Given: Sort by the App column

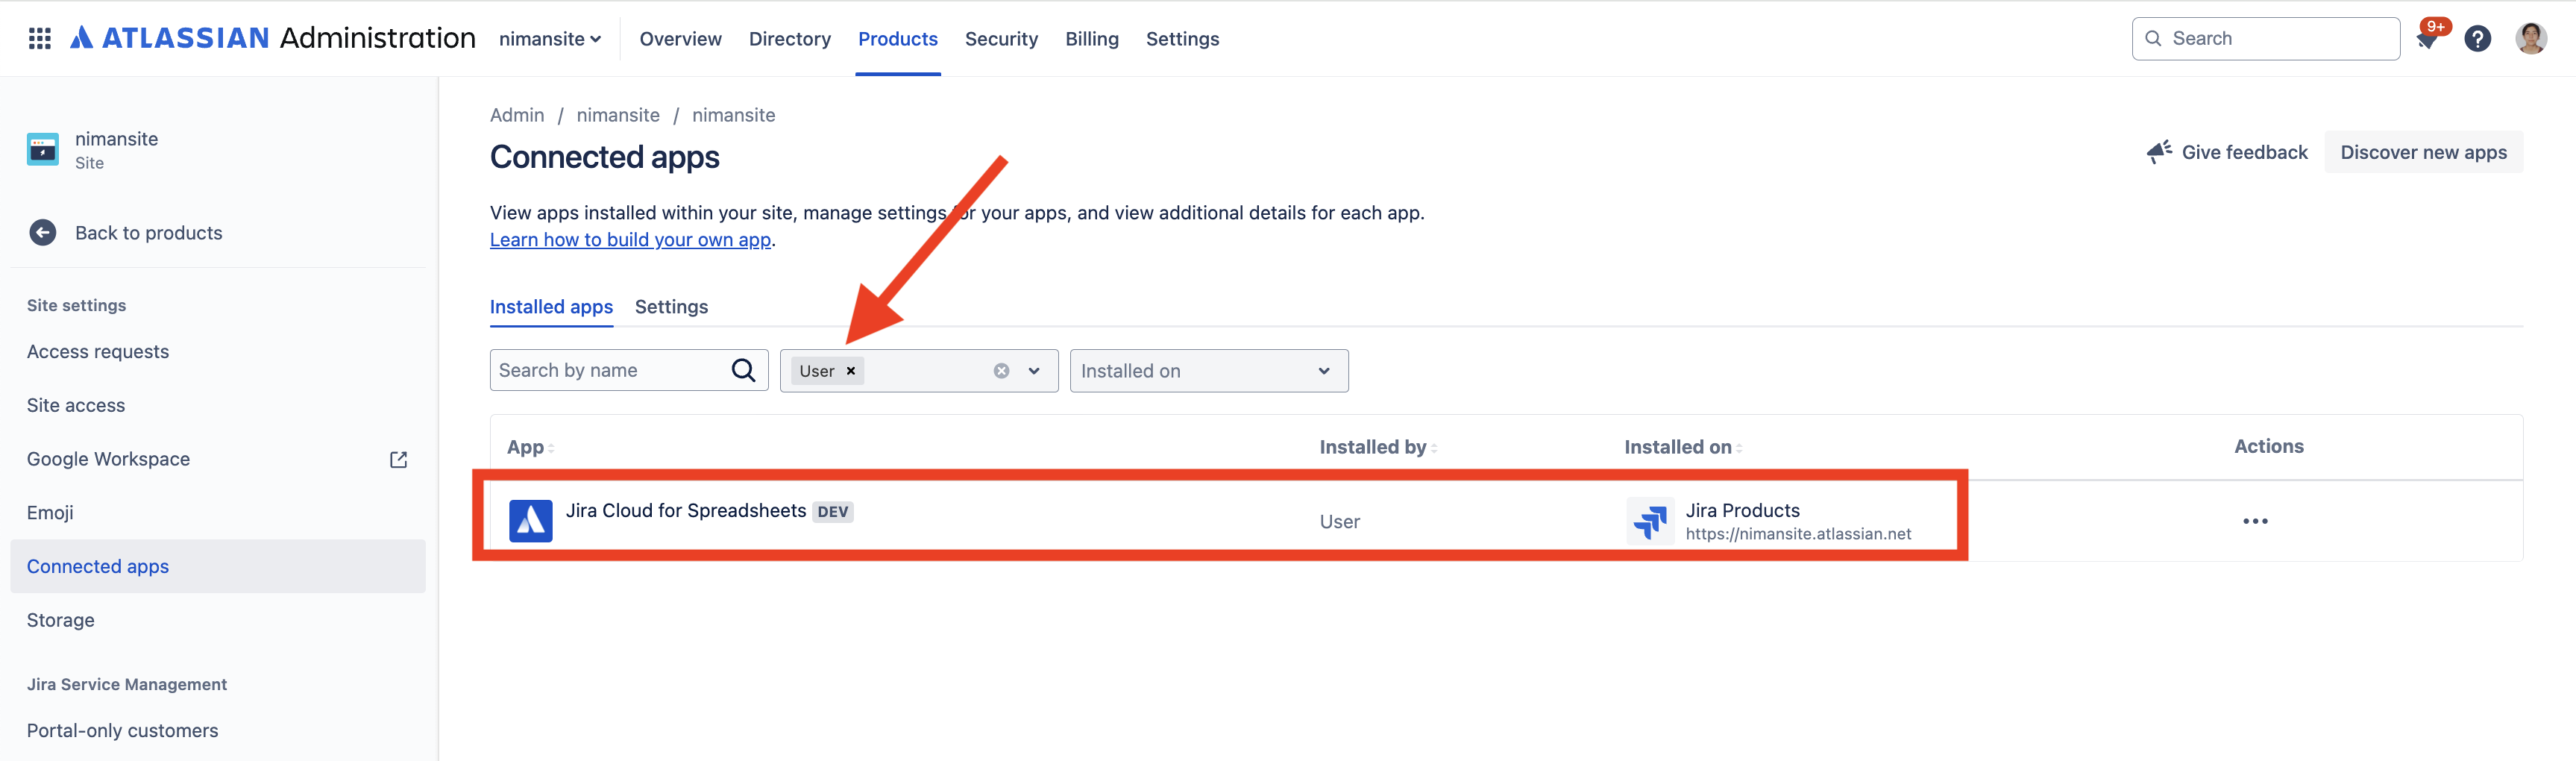Looking at the screenshot, I should pos(530,447).
